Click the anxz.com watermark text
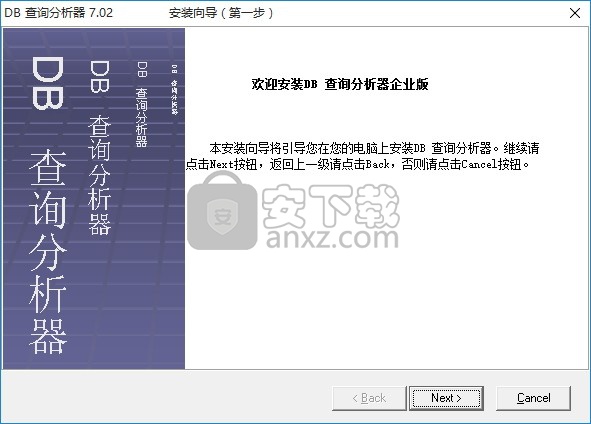The image size is (591, 424). [x=332, y=238]
